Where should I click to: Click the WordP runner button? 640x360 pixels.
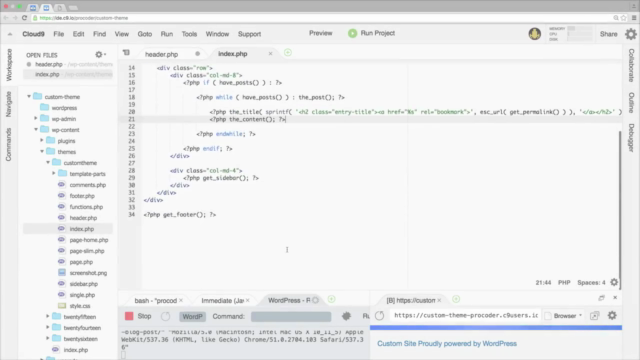click(192, 316)
